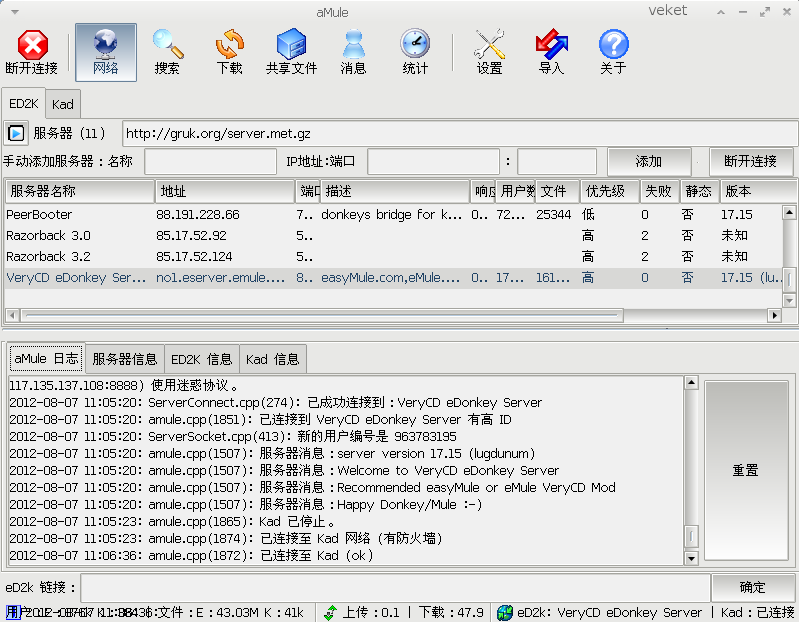Focus the eD2k 链接 link input field
This screenshot has height=622, width=799.
(395, 587)
